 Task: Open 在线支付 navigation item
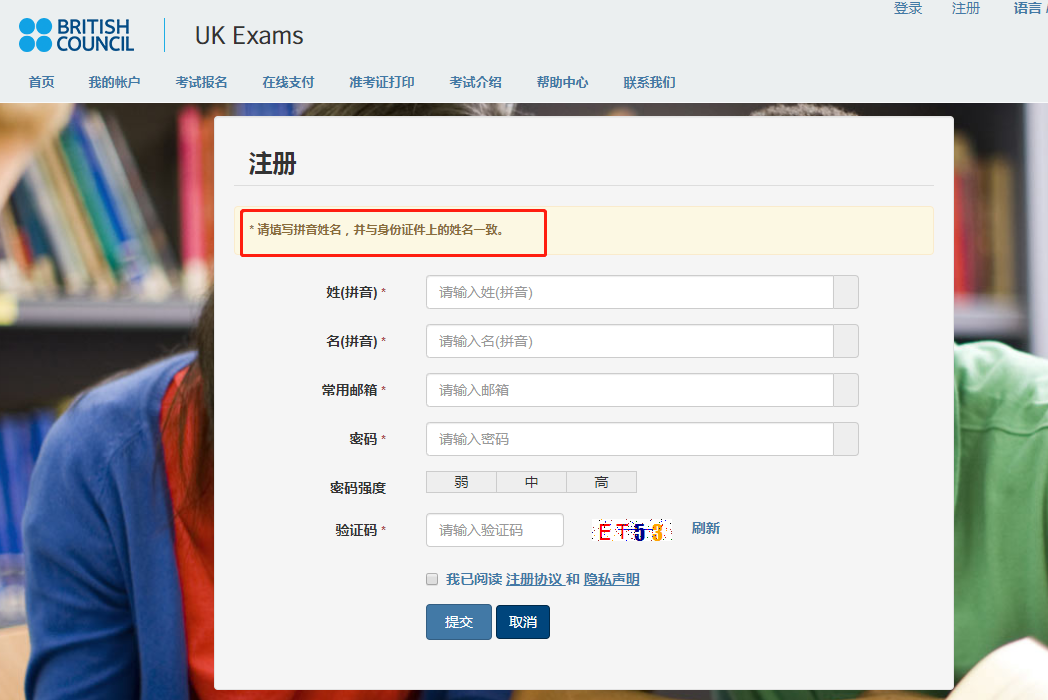288,82
